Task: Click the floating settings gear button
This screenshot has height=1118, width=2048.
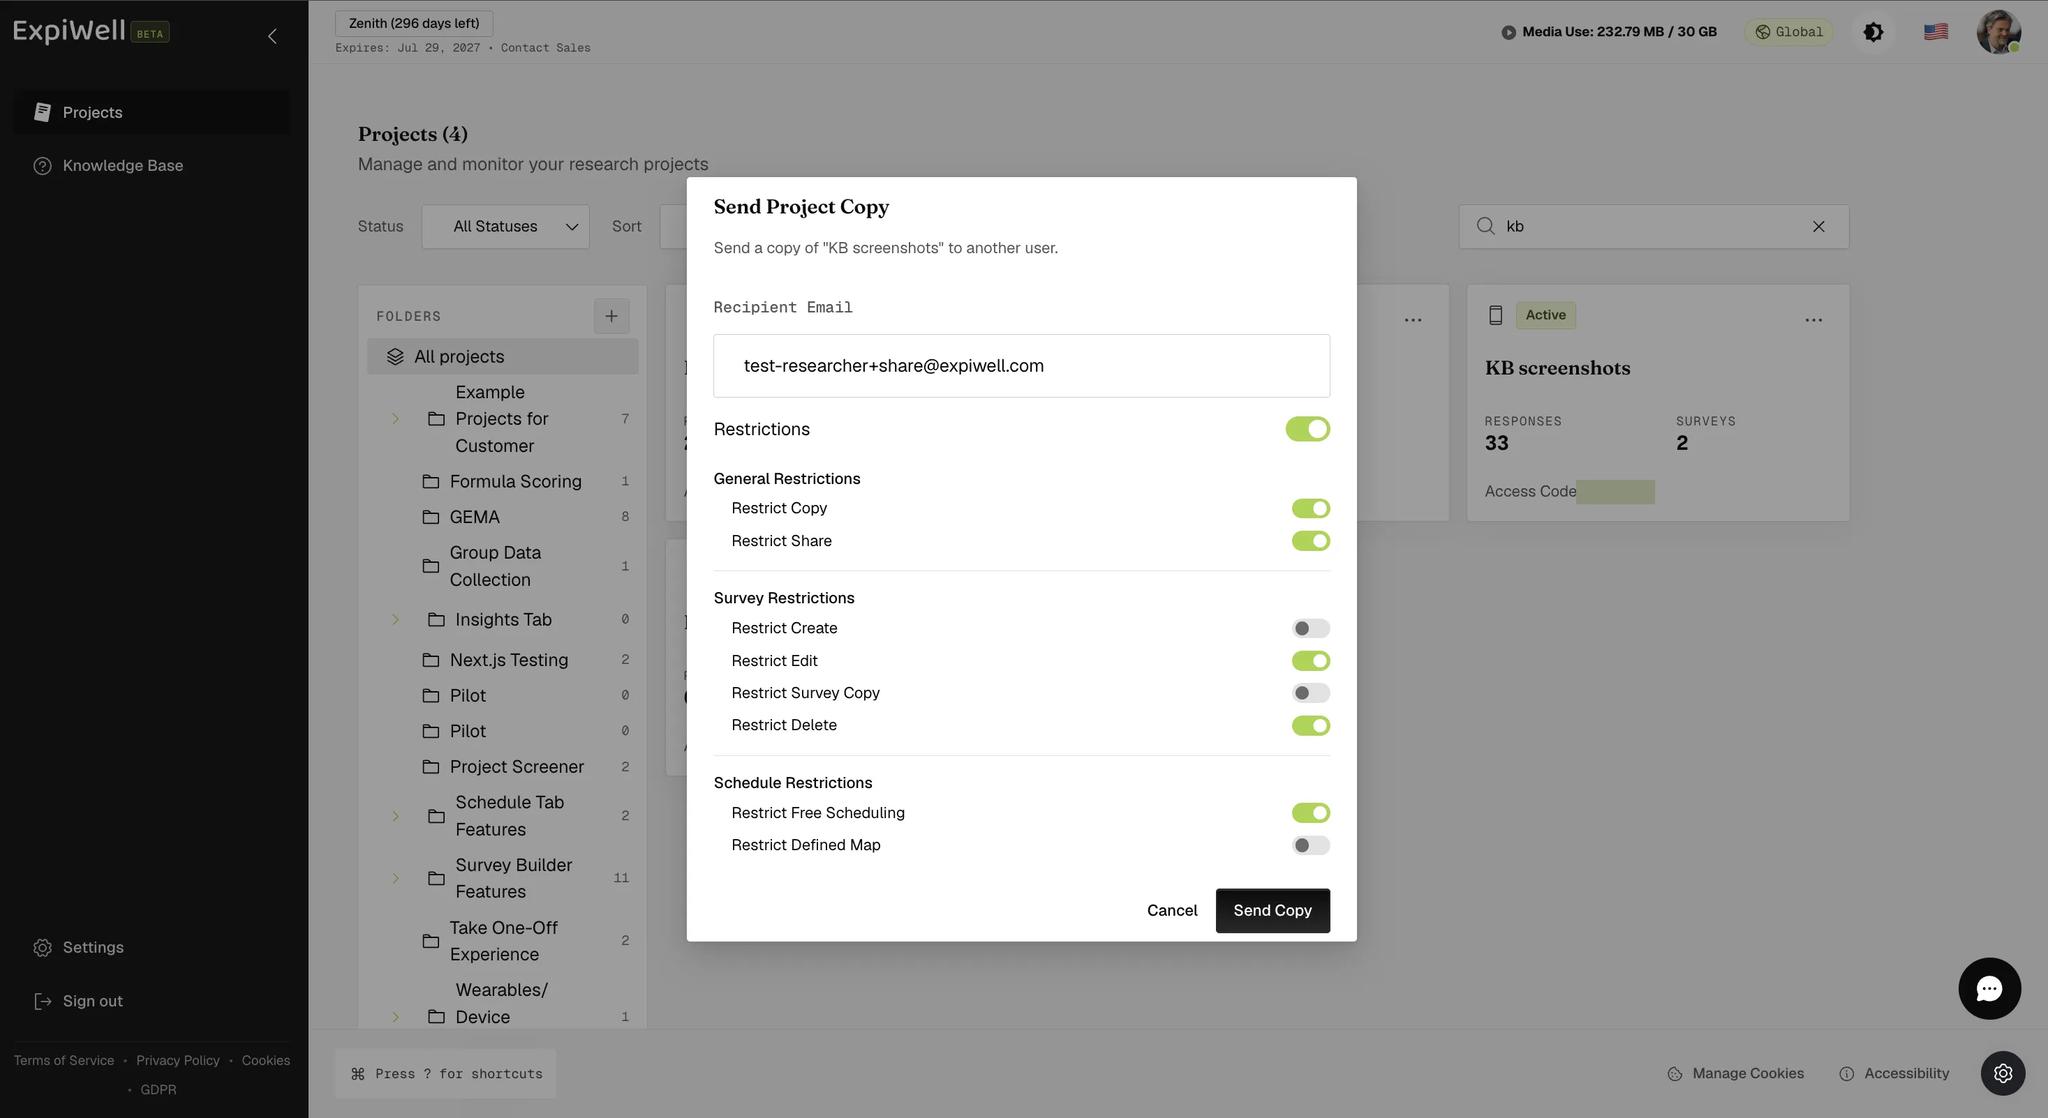Action: point(2003,1073)
